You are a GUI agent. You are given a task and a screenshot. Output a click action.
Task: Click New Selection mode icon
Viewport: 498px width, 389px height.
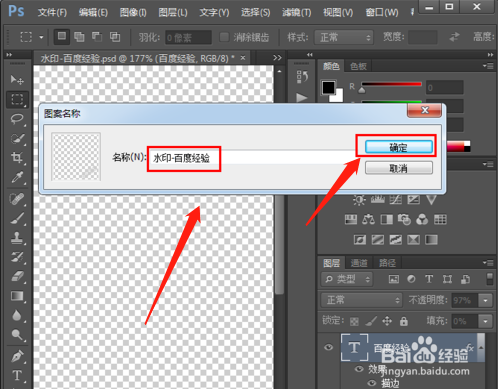point(62,36)
